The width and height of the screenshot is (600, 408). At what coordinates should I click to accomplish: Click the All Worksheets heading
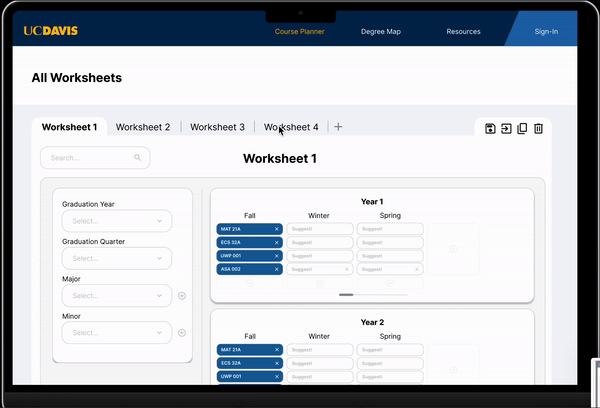(x=77, y=78)
